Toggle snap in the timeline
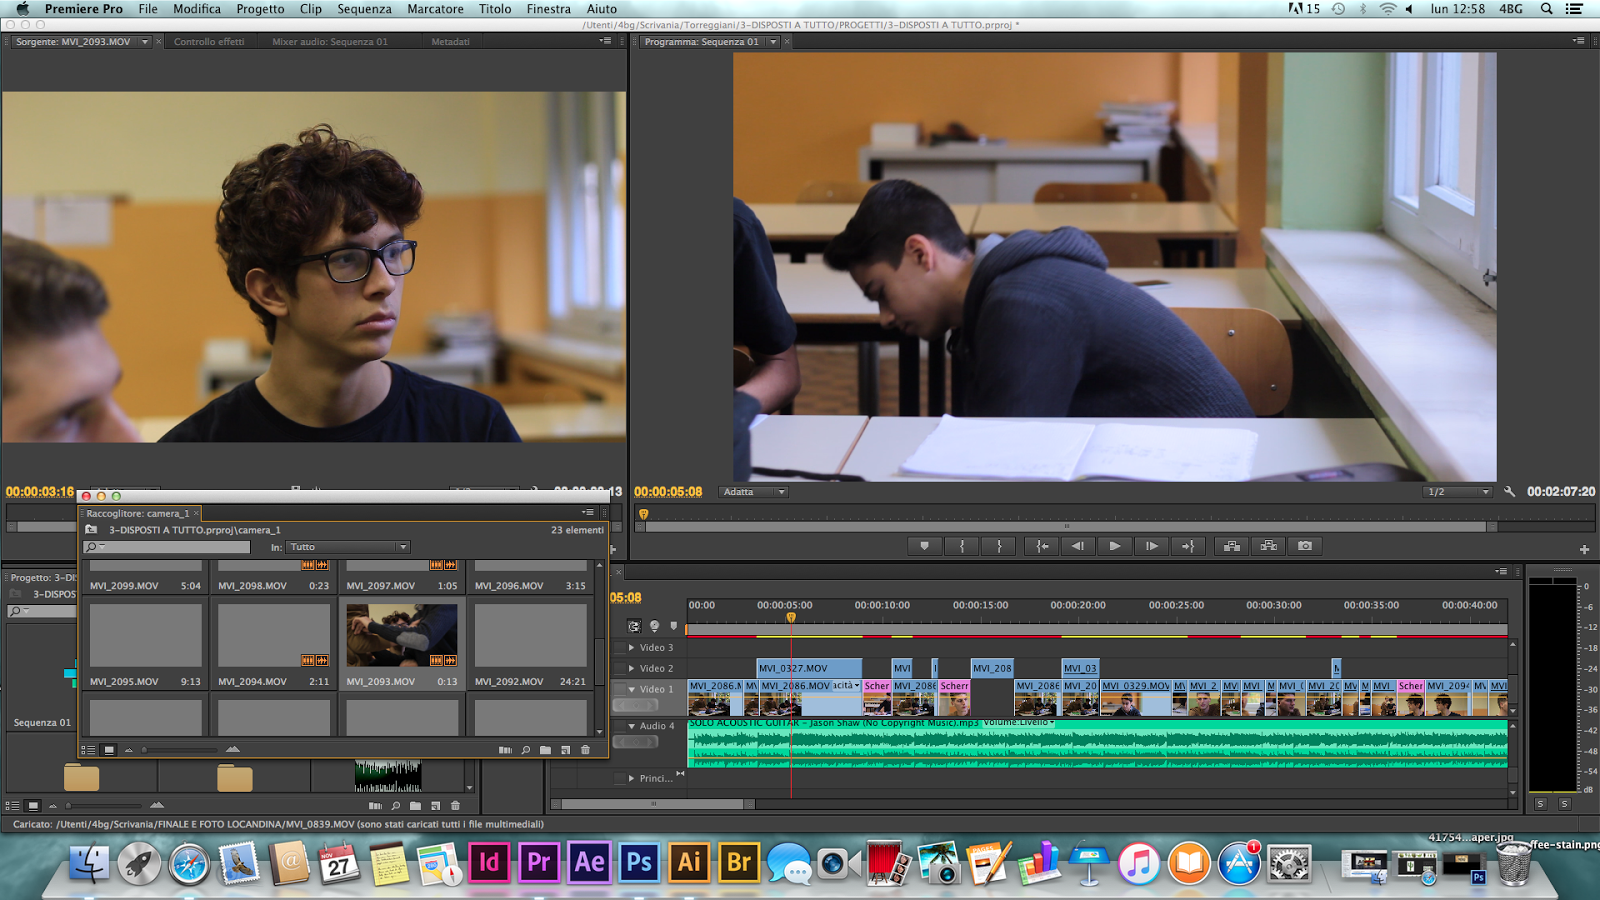1600x900 pixels. [x=634, y=626]
